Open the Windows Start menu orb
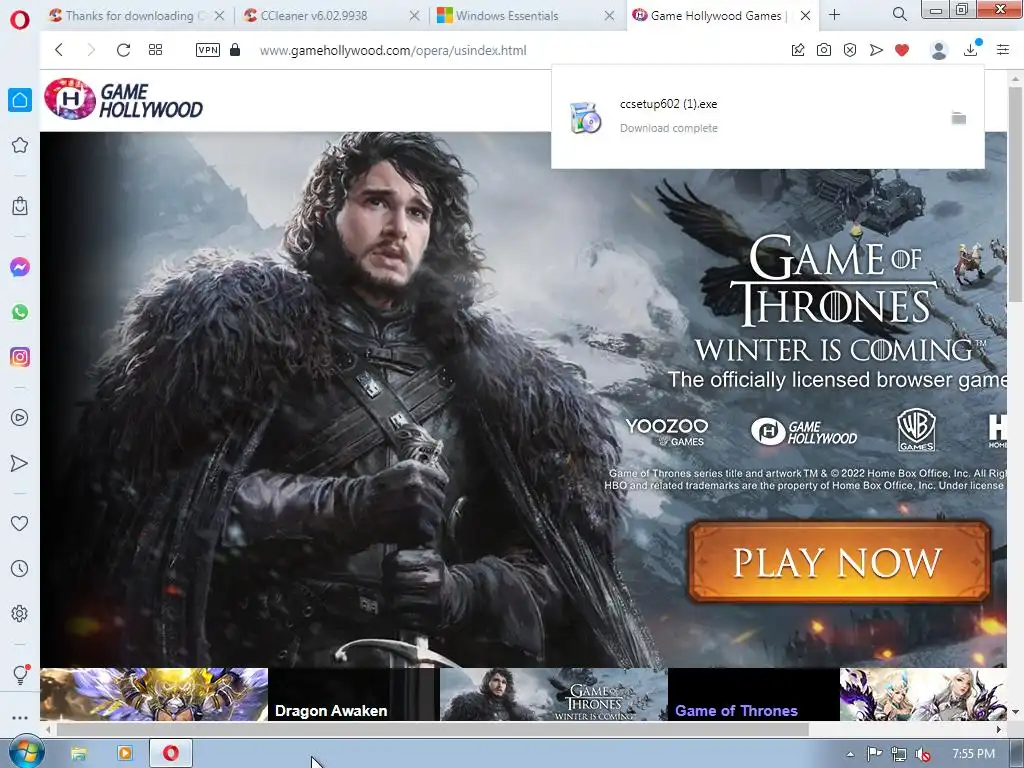Screen dimensions: 1024x768 coord(26,753)
